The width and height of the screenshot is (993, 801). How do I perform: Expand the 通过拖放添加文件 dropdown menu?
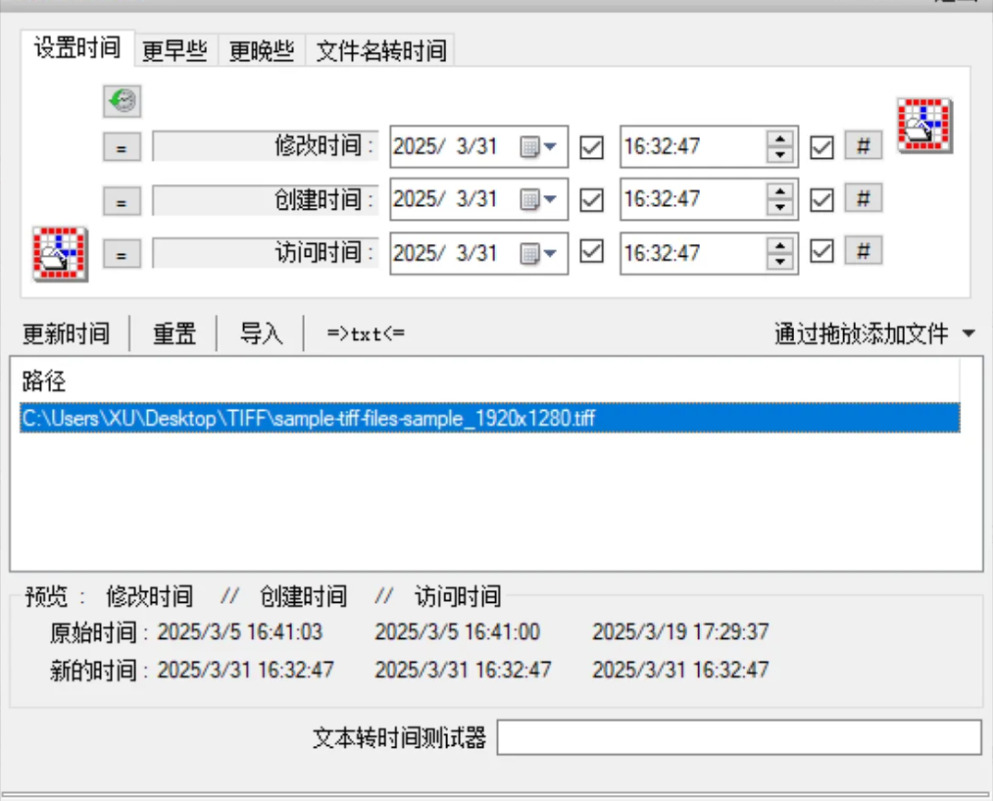point(968,333)
